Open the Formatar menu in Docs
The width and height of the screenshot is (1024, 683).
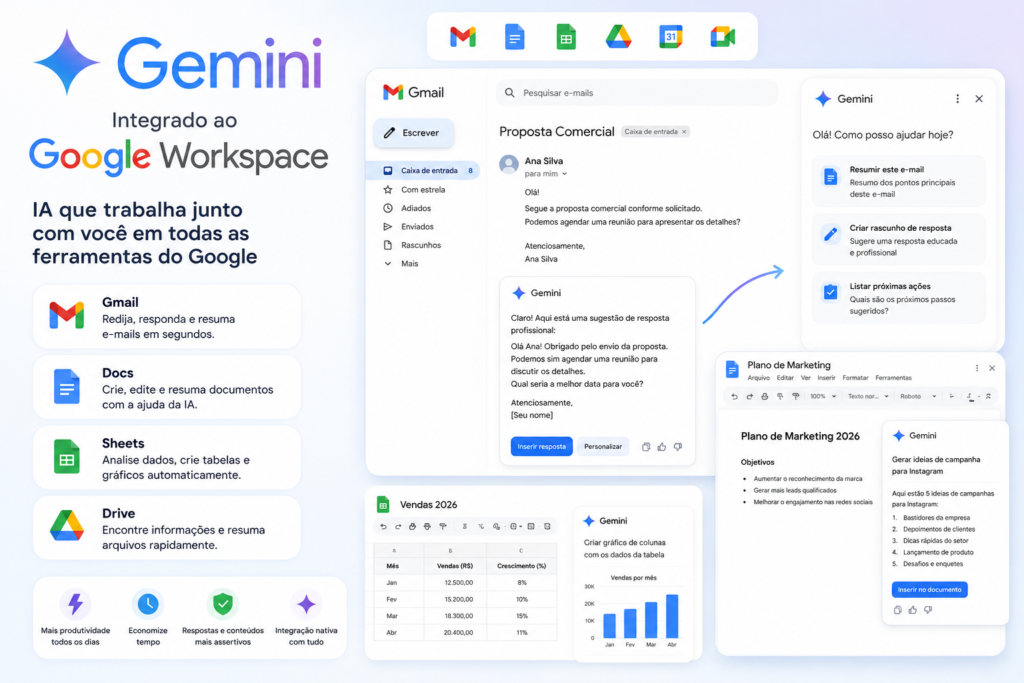pyautogui.click(x=856, y=378)
